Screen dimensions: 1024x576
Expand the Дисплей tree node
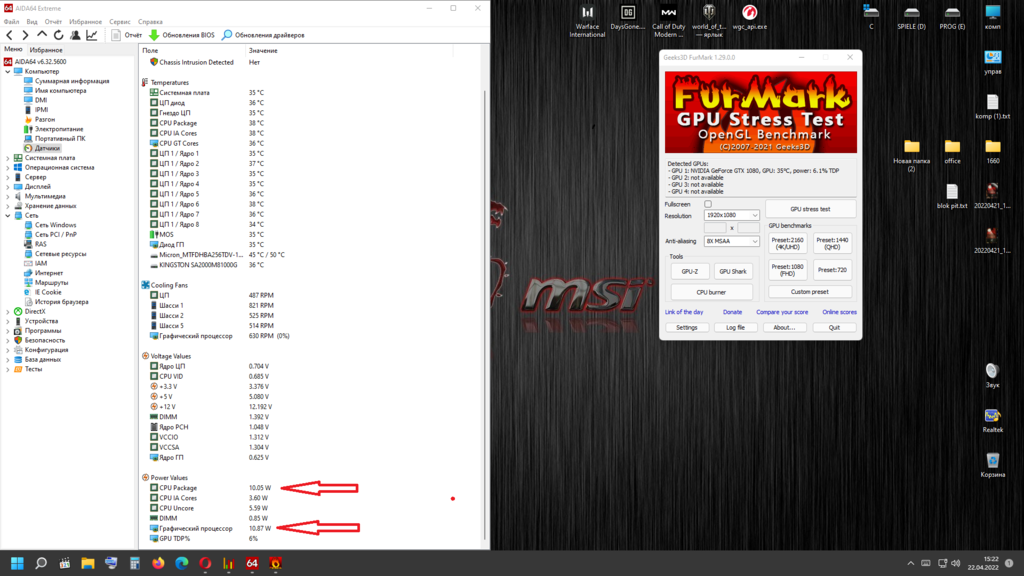pos(8,187)
